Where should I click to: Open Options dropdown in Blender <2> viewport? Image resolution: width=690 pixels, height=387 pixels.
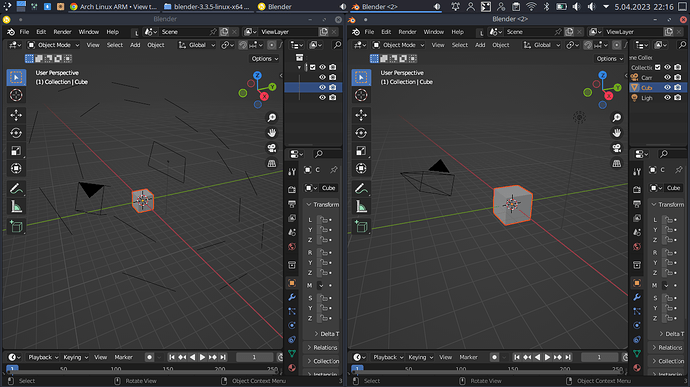point(609,59)
